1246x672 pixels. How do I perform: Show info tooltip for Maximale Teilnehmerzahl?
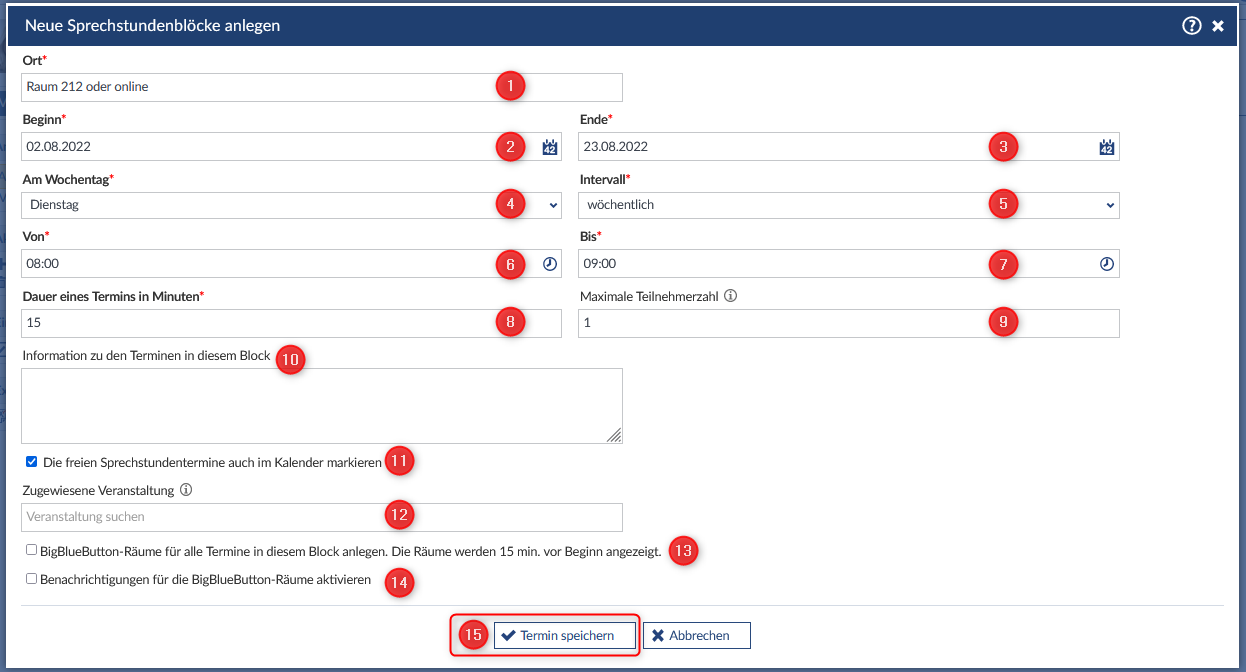731,296
